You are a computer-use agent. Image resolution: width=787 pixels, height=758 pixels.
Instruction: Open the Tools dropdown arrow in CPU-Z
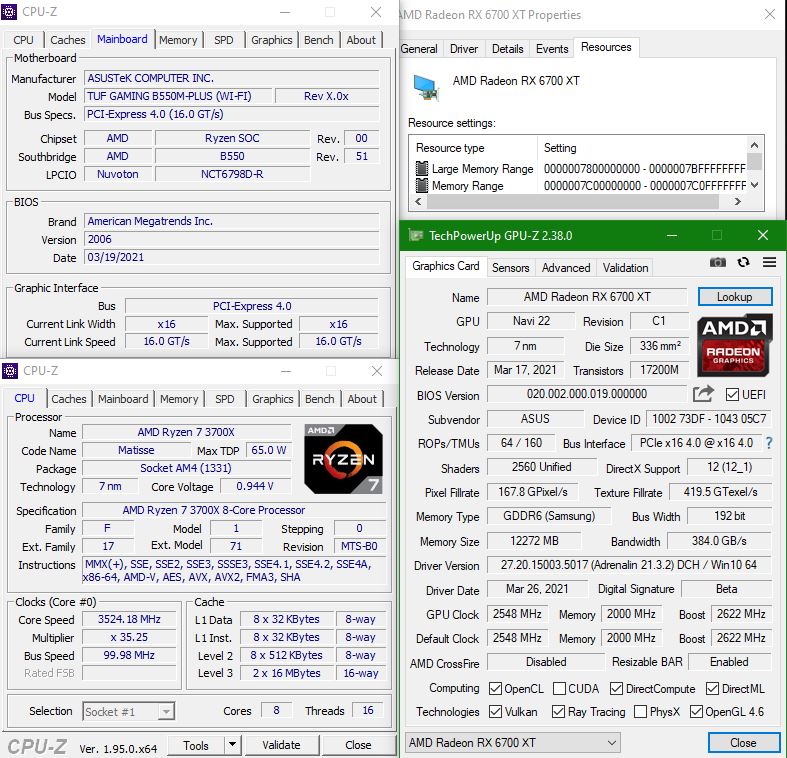(x=232, y=745)
